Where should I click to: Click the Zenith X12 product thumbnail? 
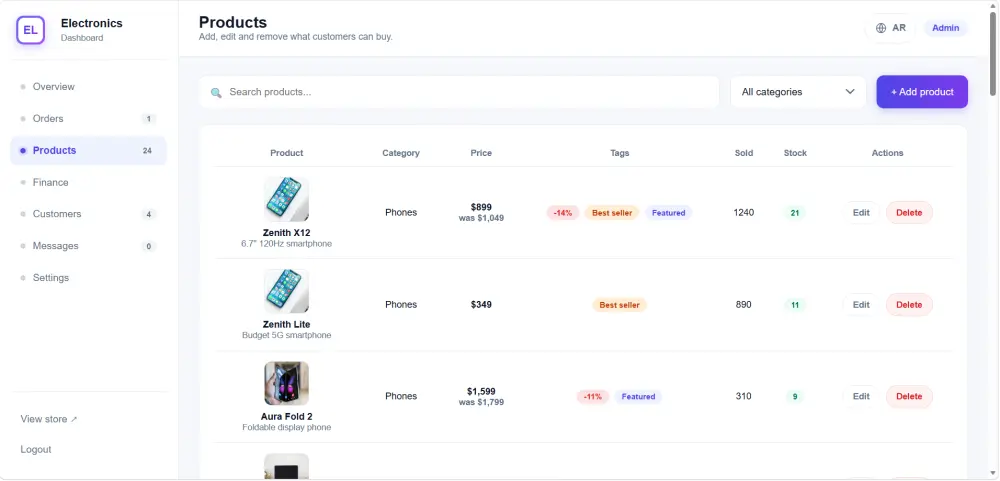(x=286, y=199)
